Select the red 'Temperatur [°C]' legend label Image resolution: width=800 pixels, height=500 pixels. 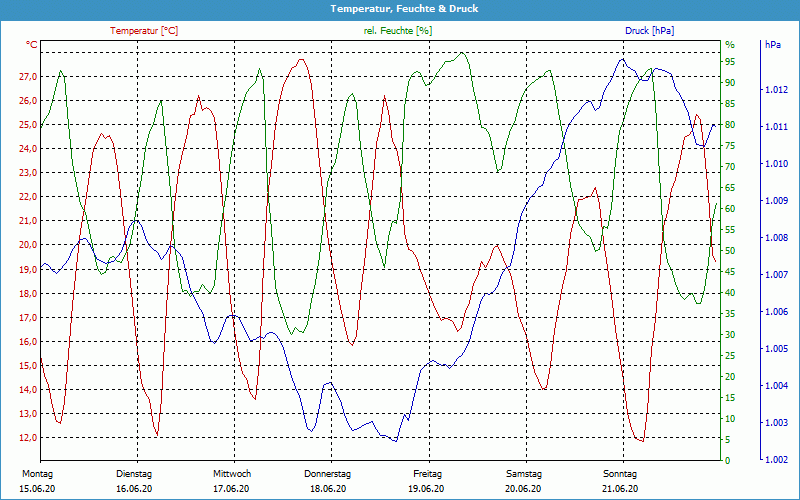144,31
